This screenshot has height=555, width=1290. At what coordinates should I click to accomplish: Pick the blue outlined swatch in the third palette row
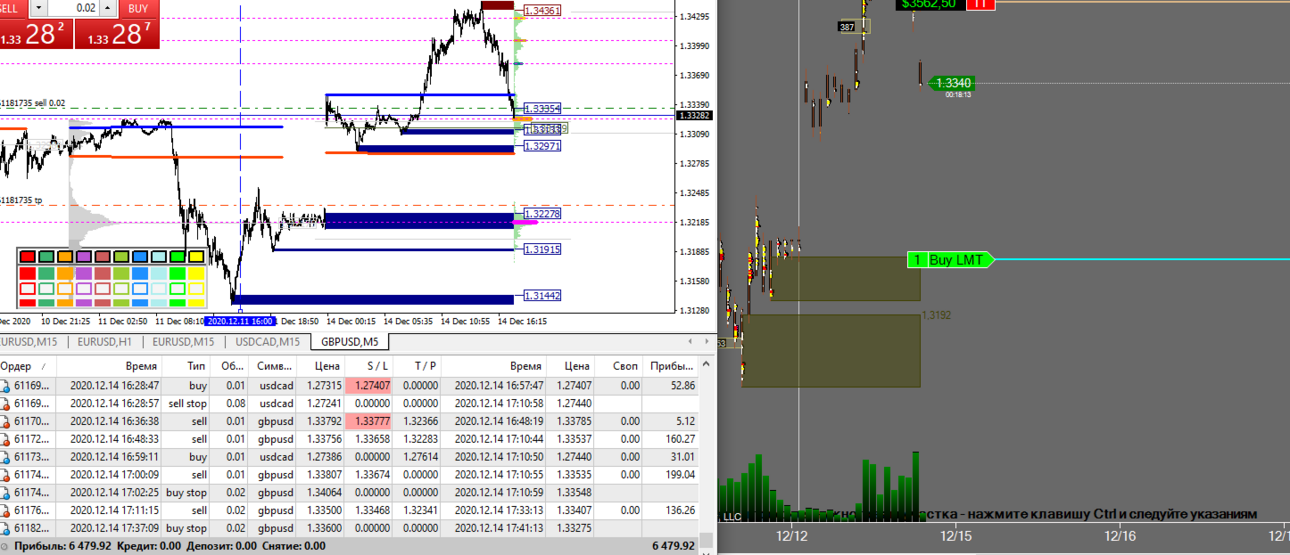pyautogui.click(x=140, y=289)
